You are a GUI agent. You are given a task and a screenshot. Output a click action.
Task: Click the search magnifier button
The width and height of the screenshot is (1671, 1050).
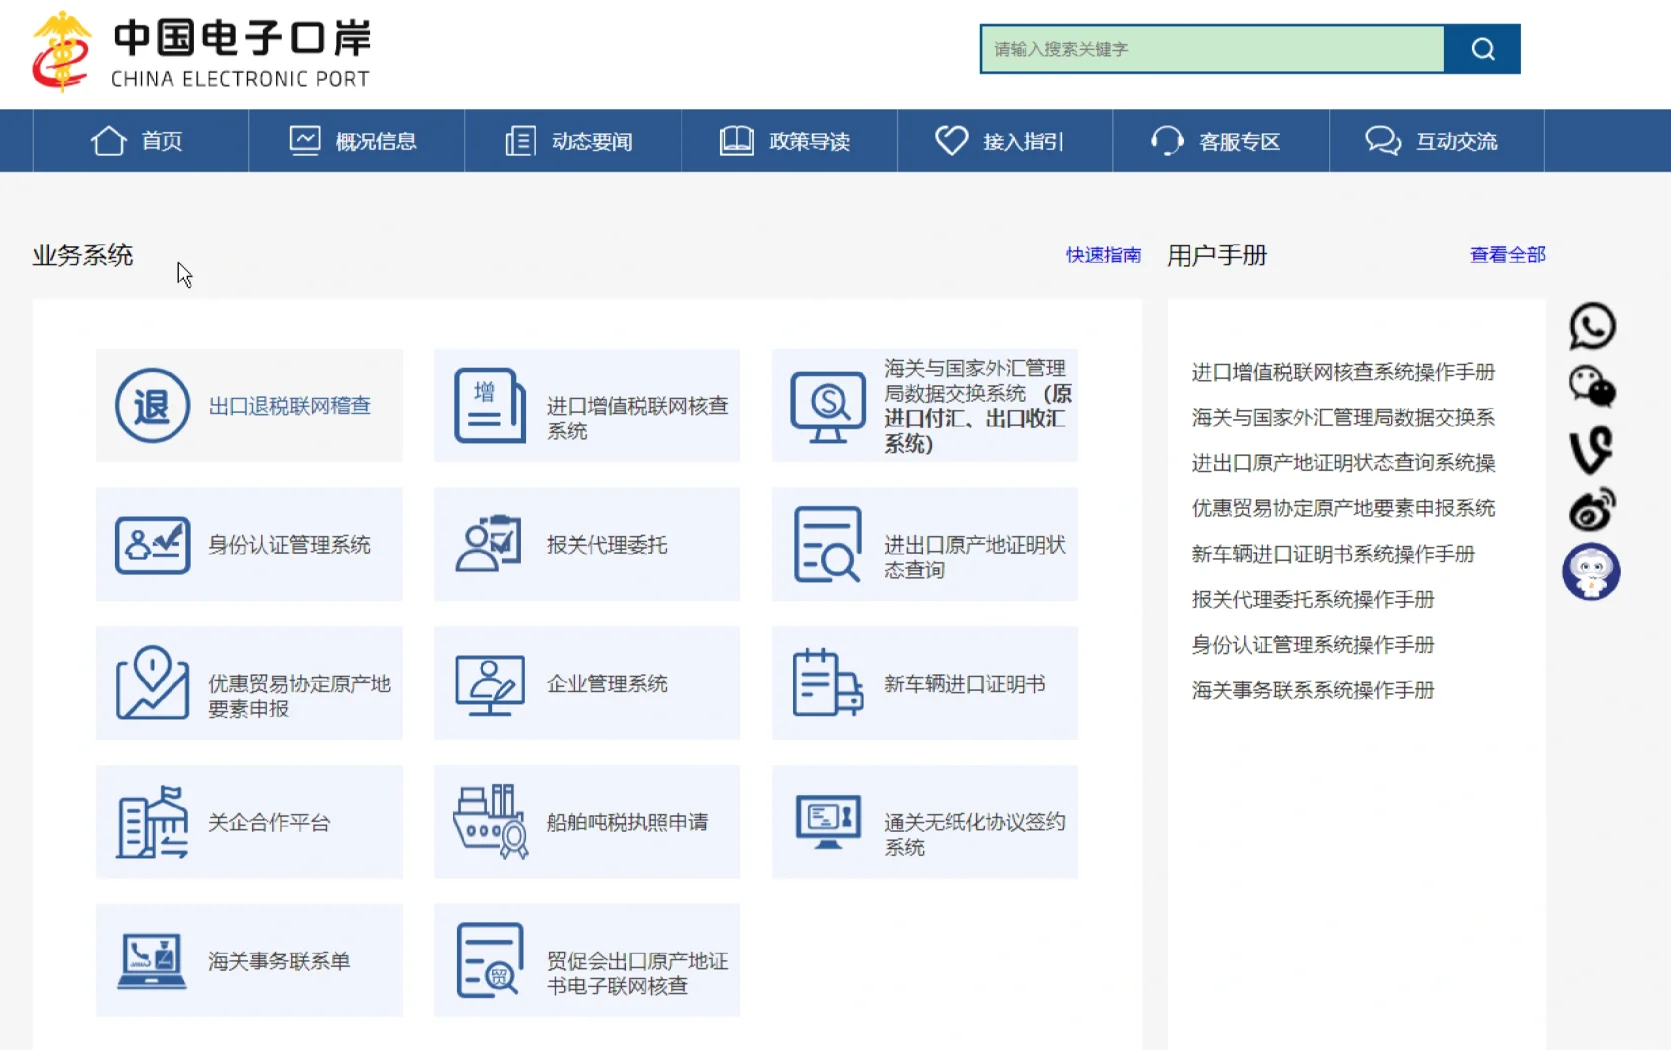[1483, 48]
